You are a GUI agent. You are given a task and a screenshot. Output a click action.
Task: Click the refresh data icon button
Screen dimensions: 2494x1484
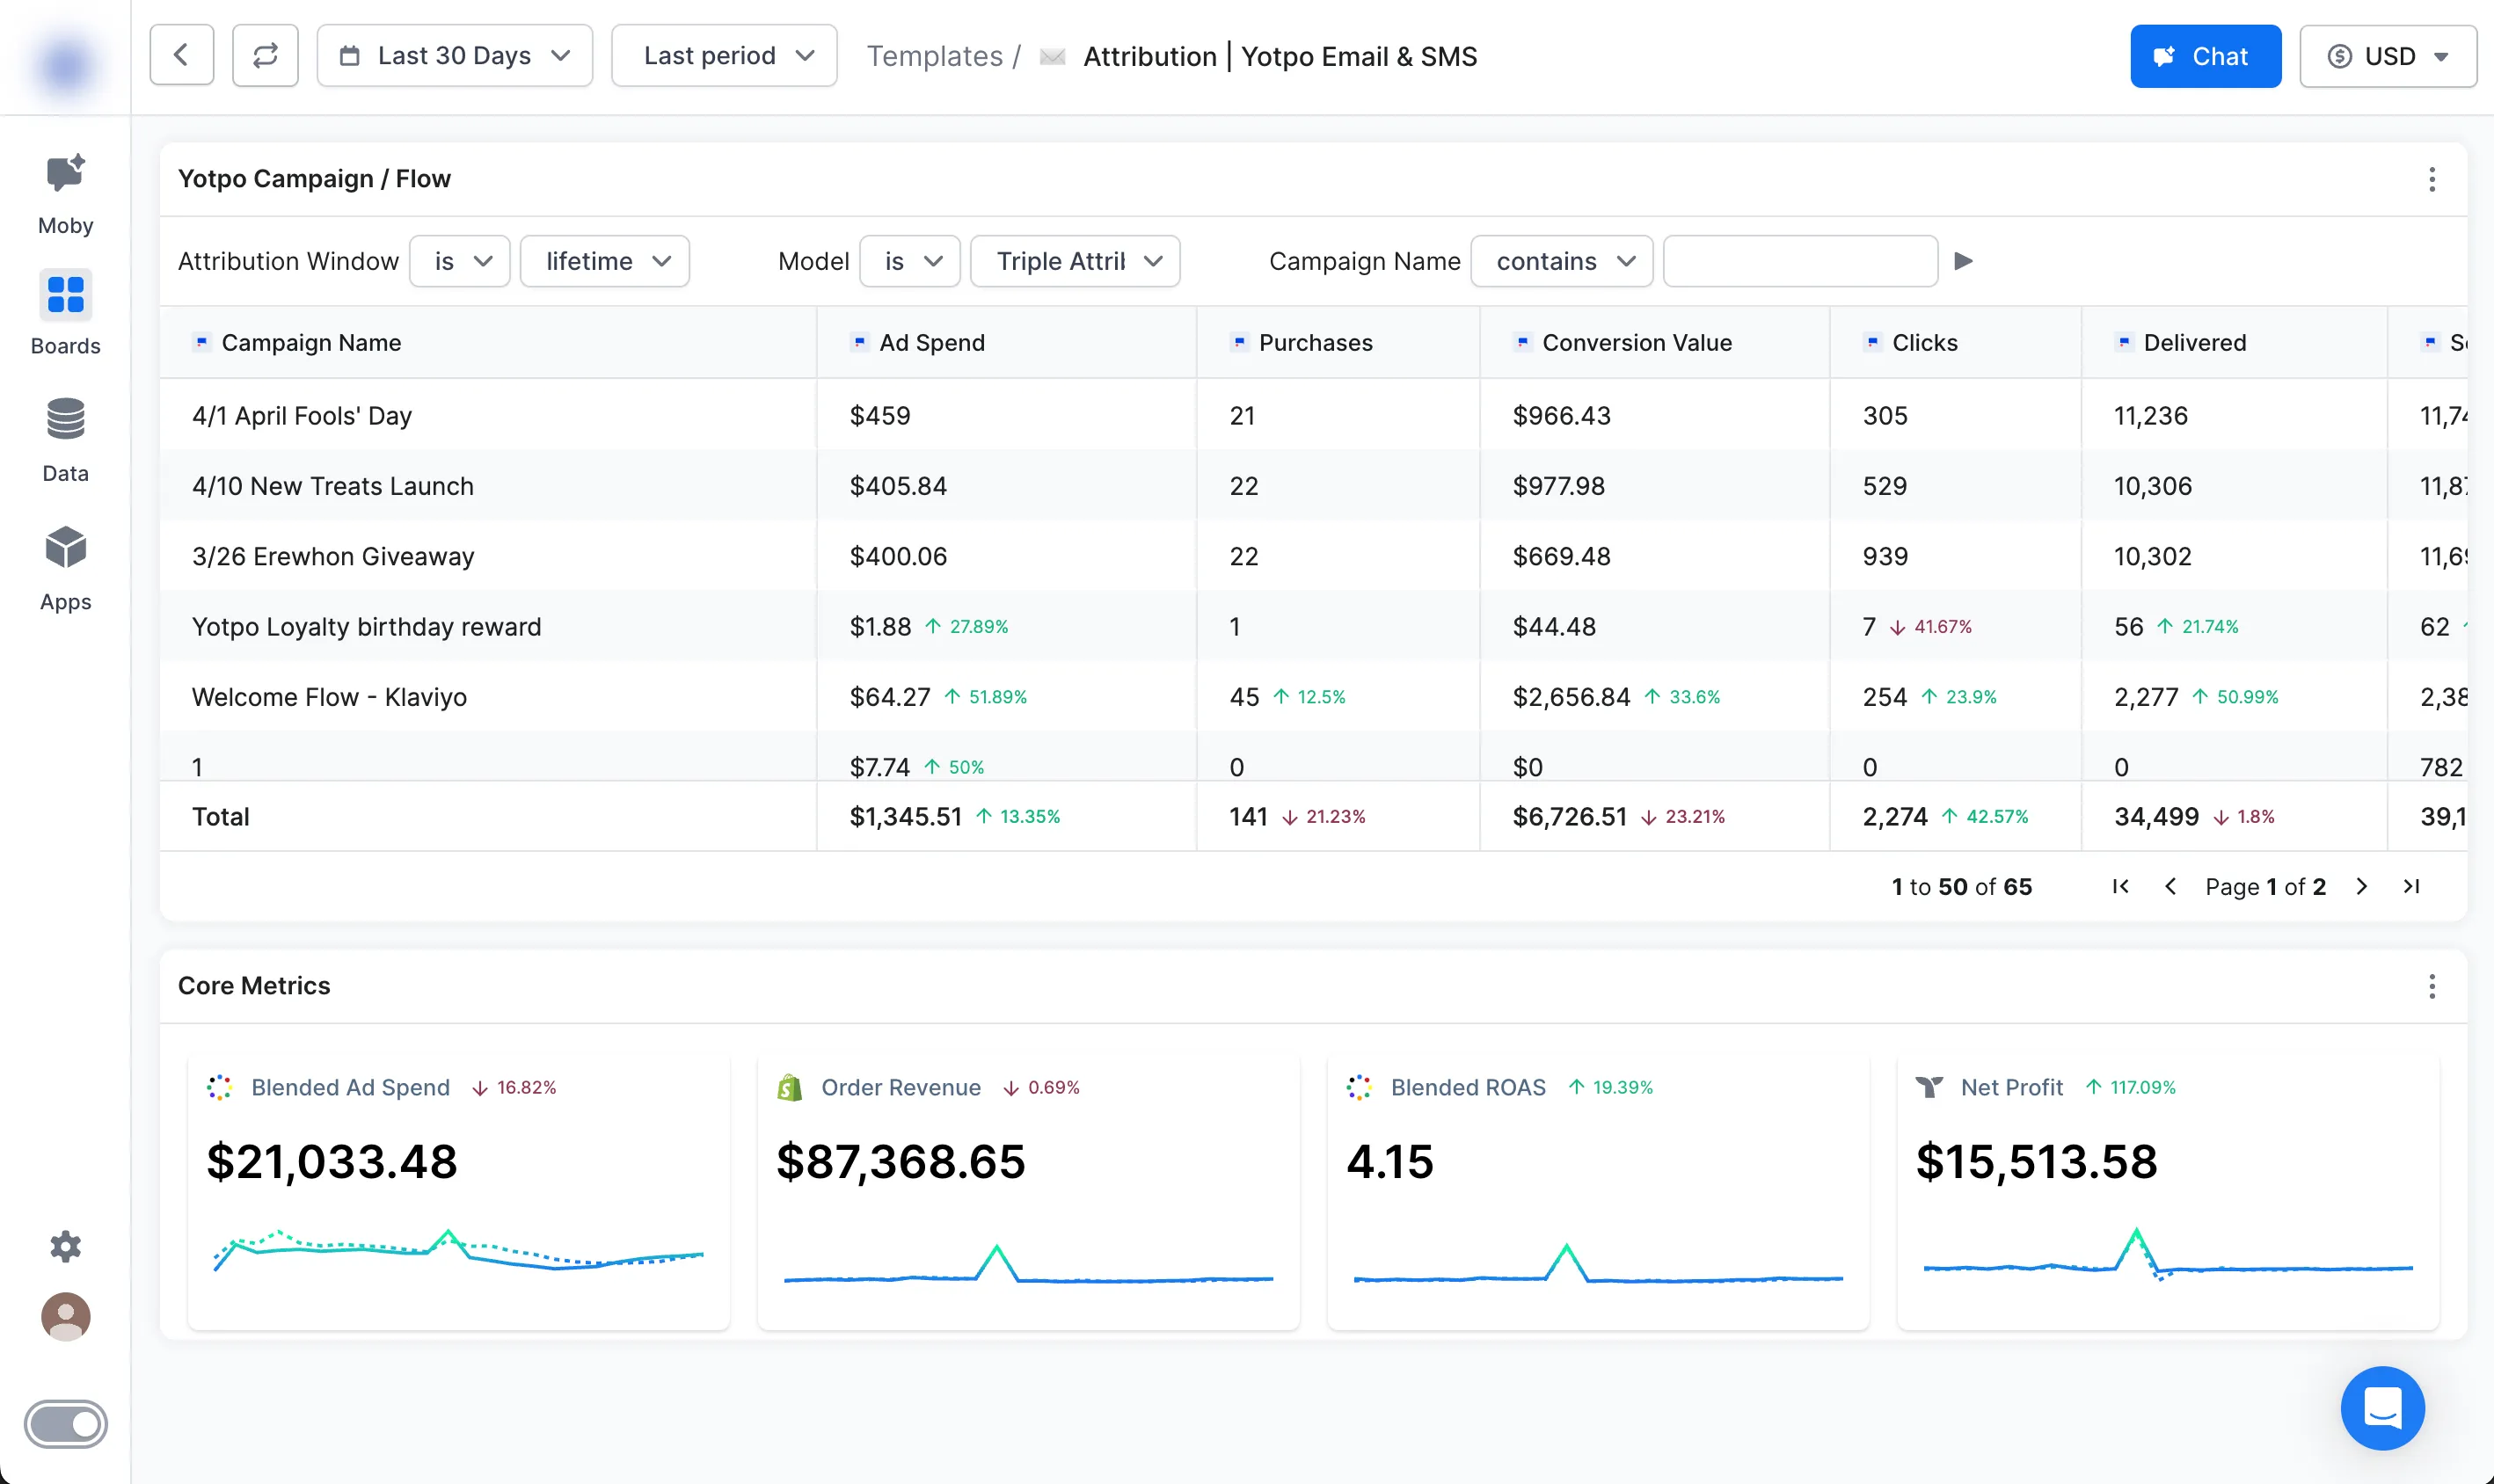click(265, 56)
